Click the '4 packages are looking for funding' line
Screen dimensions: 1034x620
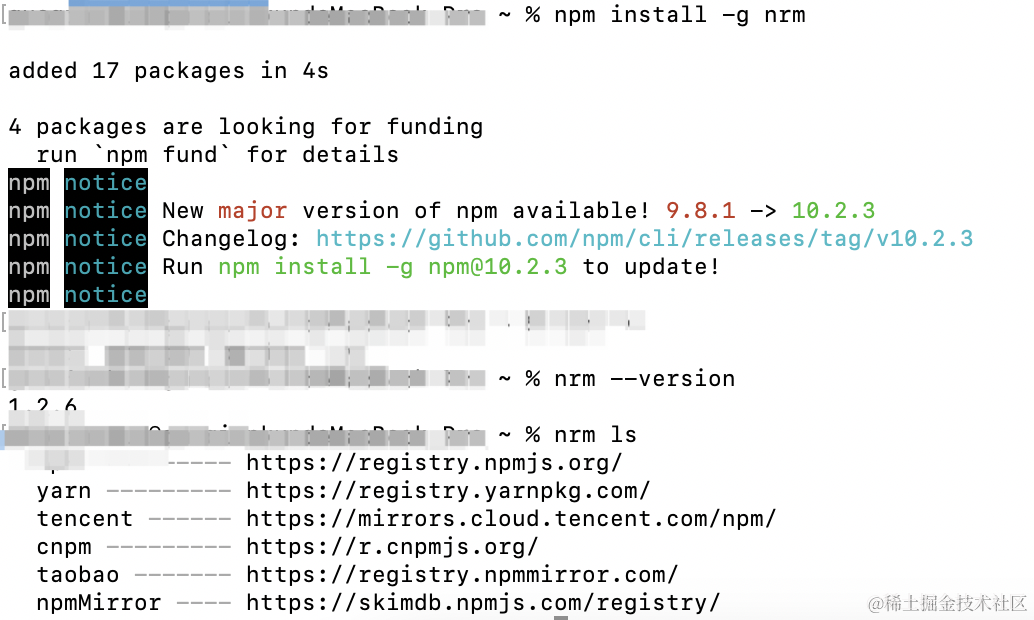245,127
